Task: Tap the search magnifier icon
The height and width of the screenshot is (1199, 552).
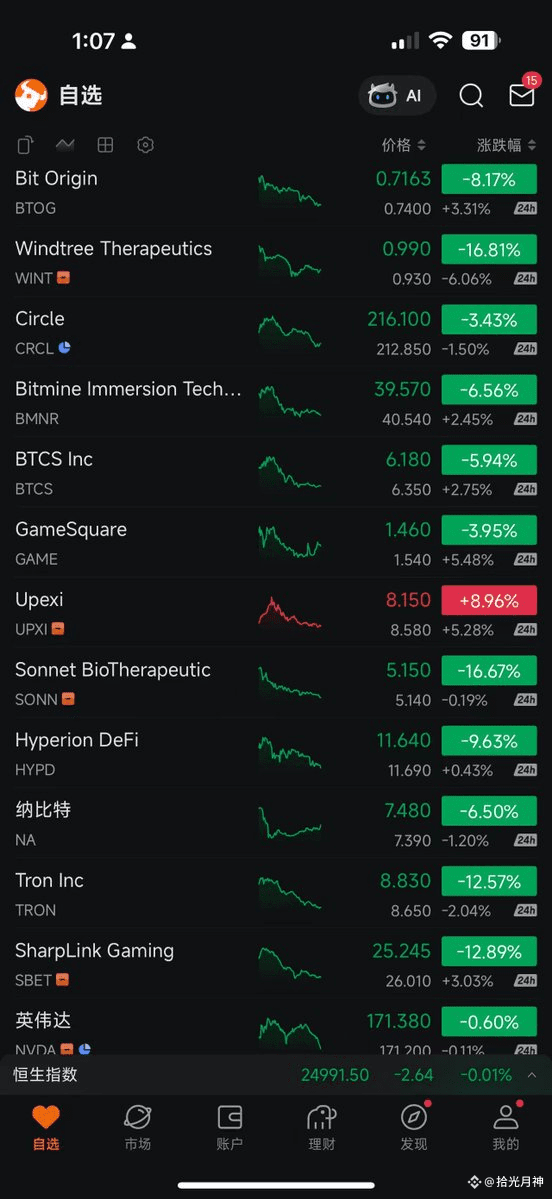Action: [x=471, y=96]
